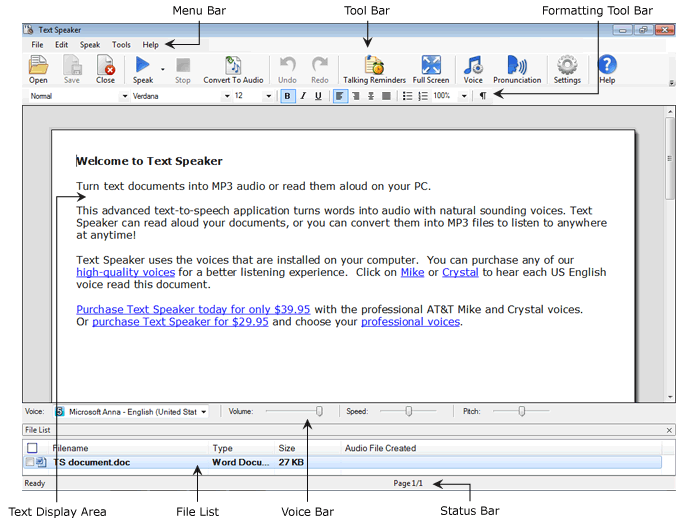700x520 pixels.
Task: Open the Tools menu
Action: (121, 45)
